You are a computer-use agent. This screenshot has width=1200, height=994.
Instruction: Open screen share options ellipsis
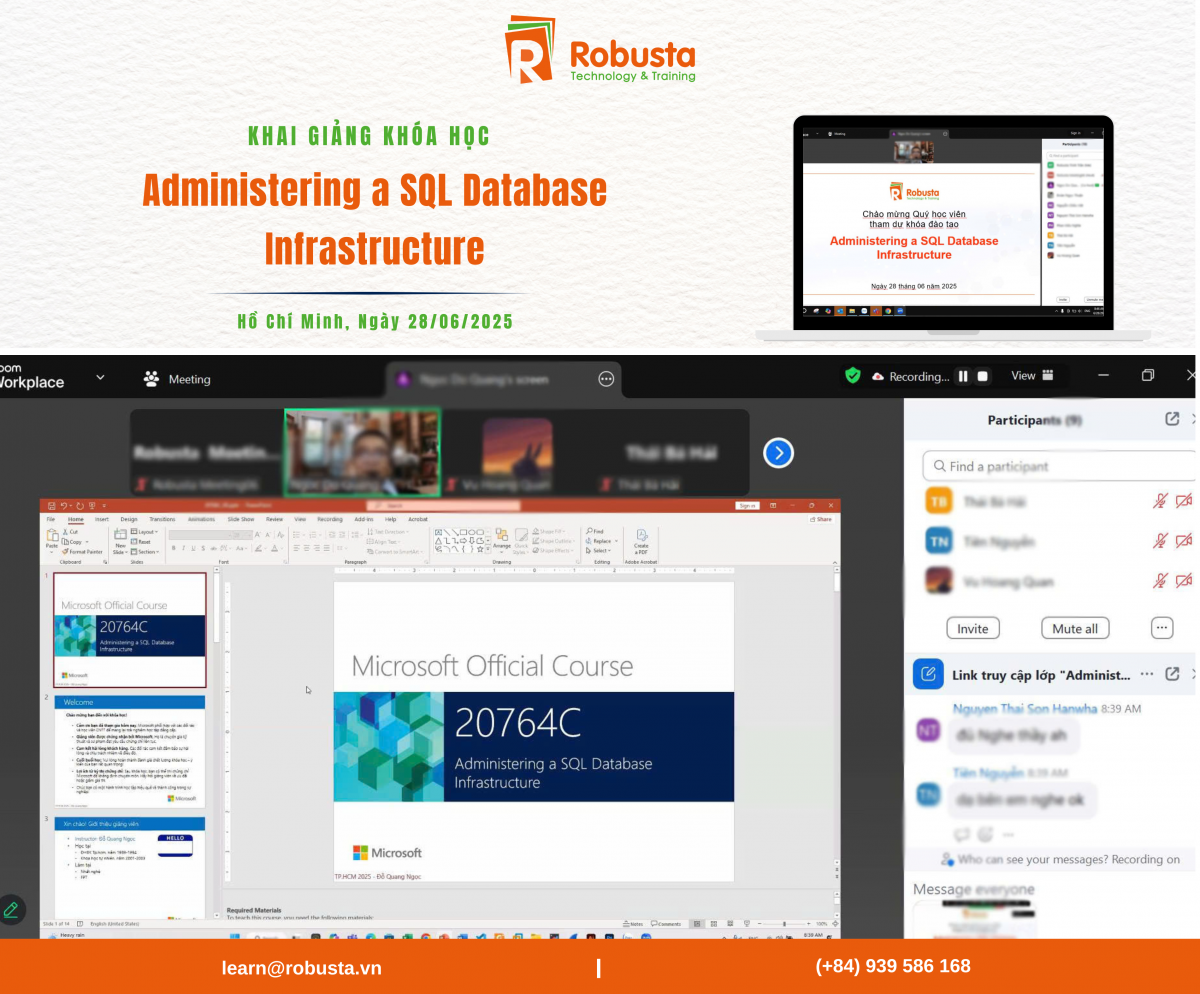606,379
